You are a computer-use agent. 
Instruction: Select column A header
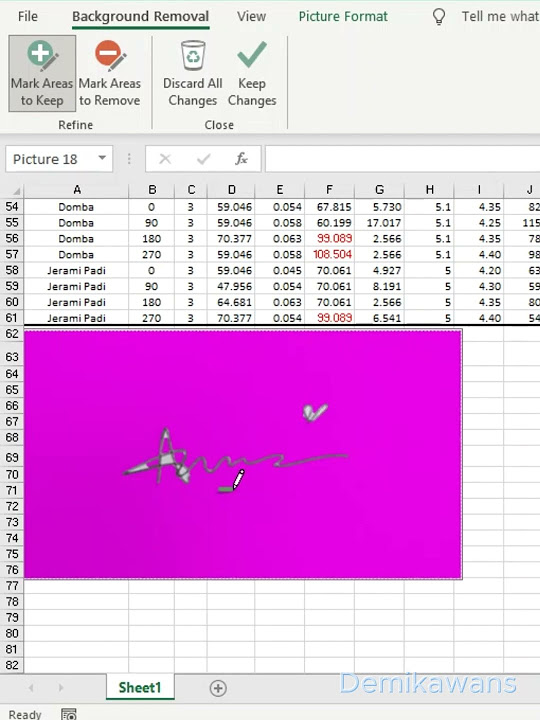(x=77, y=190)
